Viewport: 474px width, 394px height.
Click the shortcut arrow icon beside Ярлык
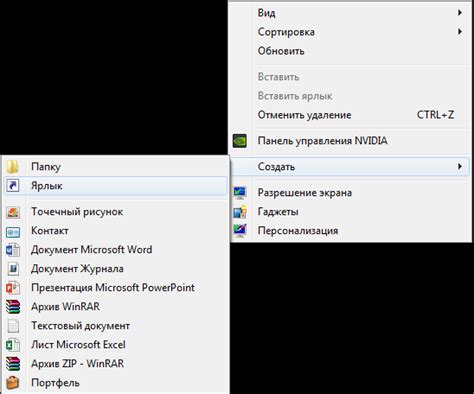pos(13,186)
